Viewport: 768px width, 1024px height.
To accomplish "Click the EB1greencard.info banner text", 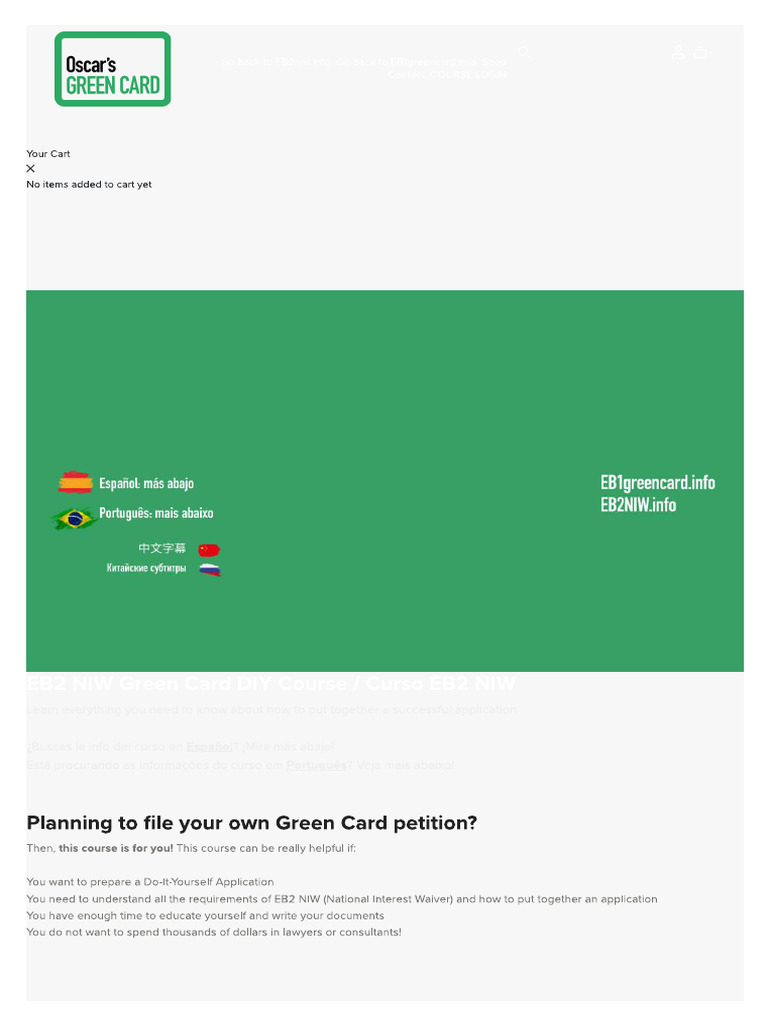I will click(657, 482).
